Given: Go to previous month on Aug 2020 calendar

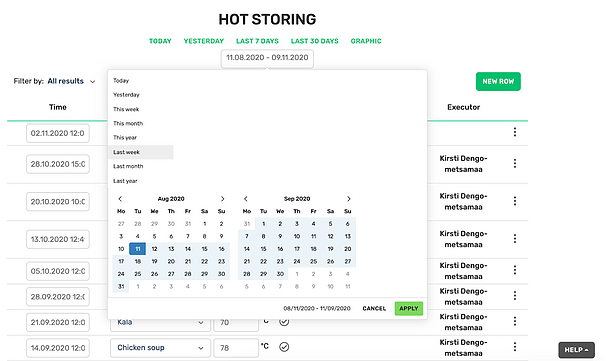Looking at the screenshot, I should coord(120,198).
